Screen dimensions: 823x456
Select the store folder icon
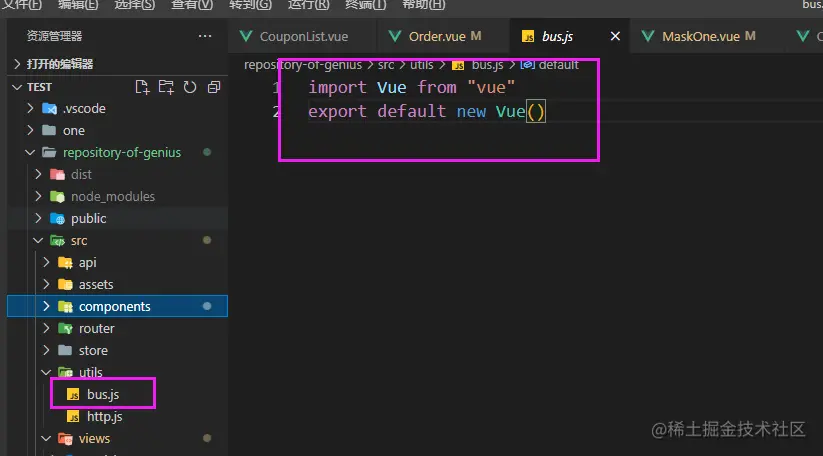coord(65,350)
